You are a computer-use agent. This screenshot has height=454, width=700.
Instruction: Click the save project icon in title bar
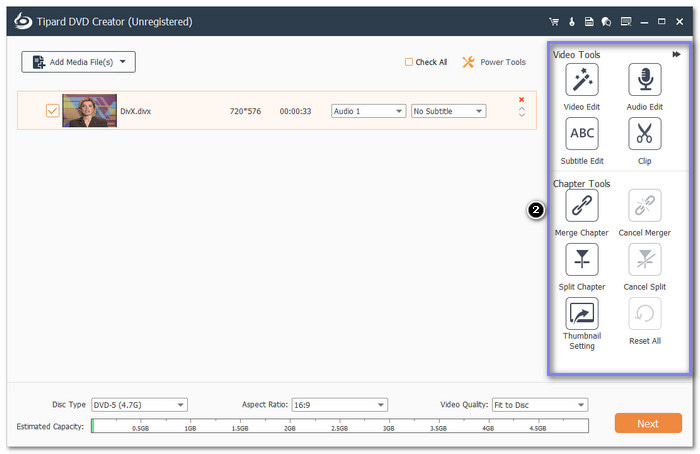tap(589, 21)
